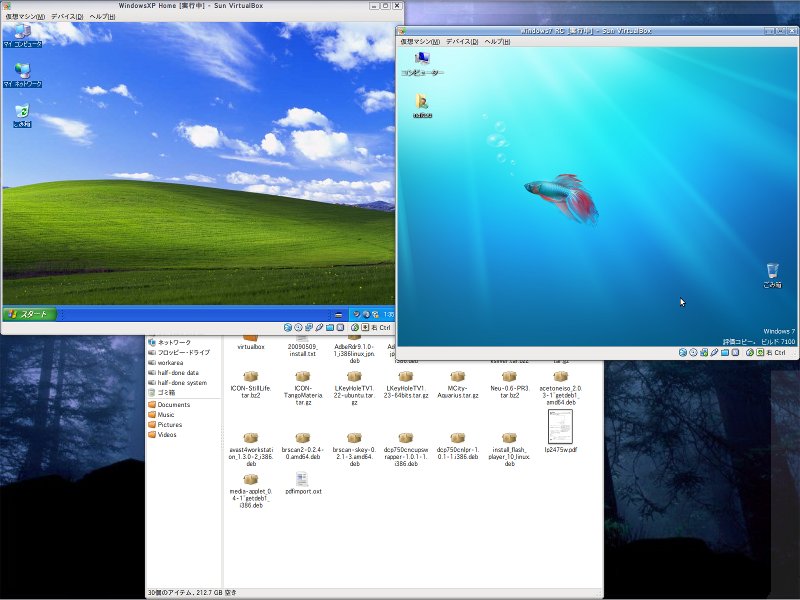The image size is (800, 600).
Task: Select Neu-0.6-PR3.tar.bz2 archive
Action: [509, 384]
